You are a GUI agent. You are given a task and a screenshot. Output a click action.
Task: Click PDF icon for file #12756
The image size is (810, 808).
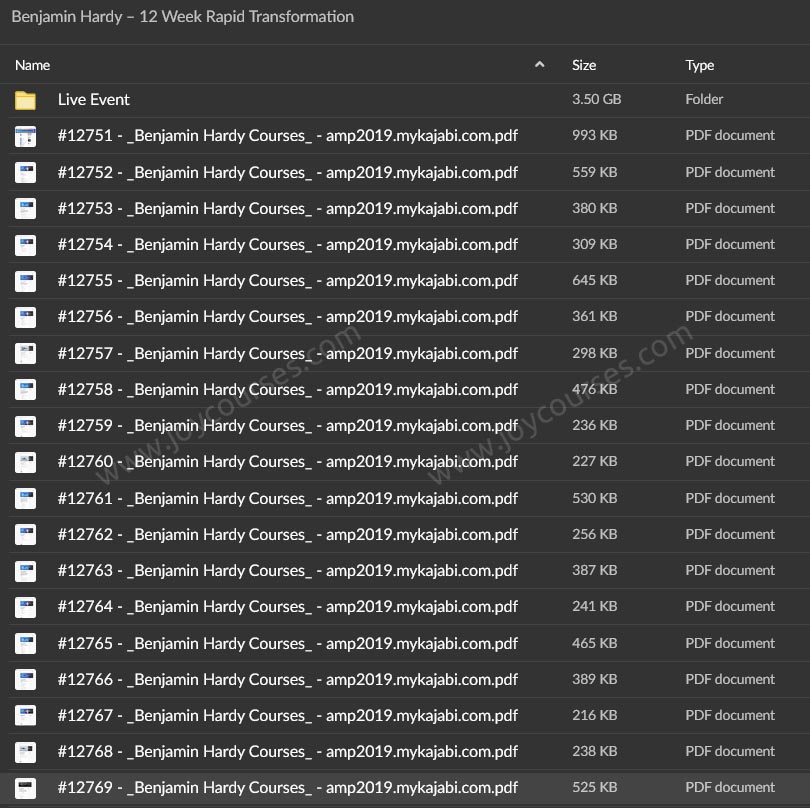click(25, 317)
